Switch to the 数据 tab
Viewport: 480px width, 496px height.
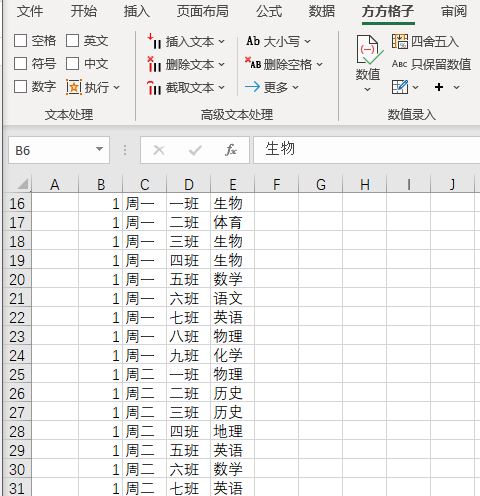point(321,12)
